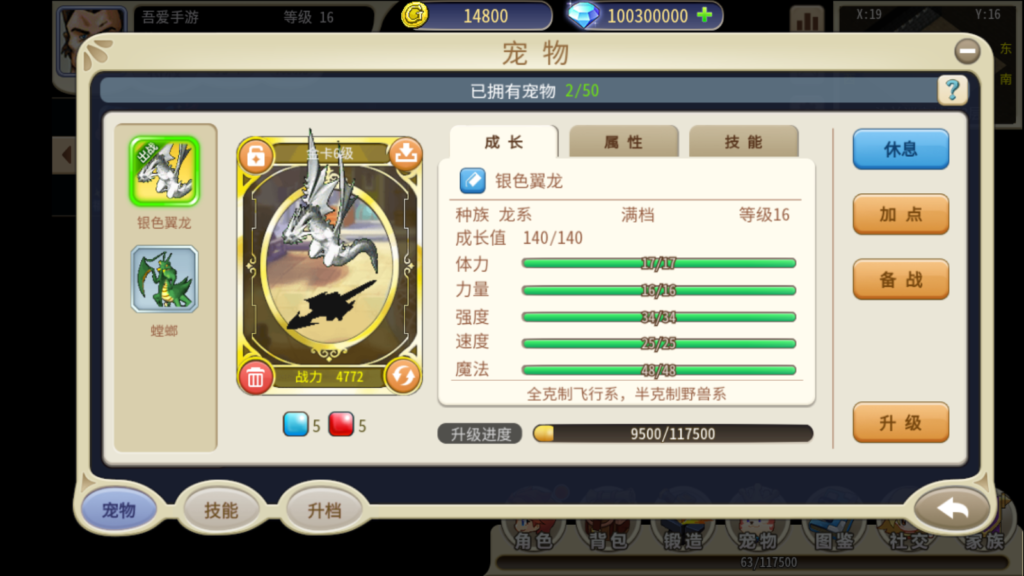Click the 升级 button
Viewport: 1024px width, 576px height.
click(x=901, y=423)
